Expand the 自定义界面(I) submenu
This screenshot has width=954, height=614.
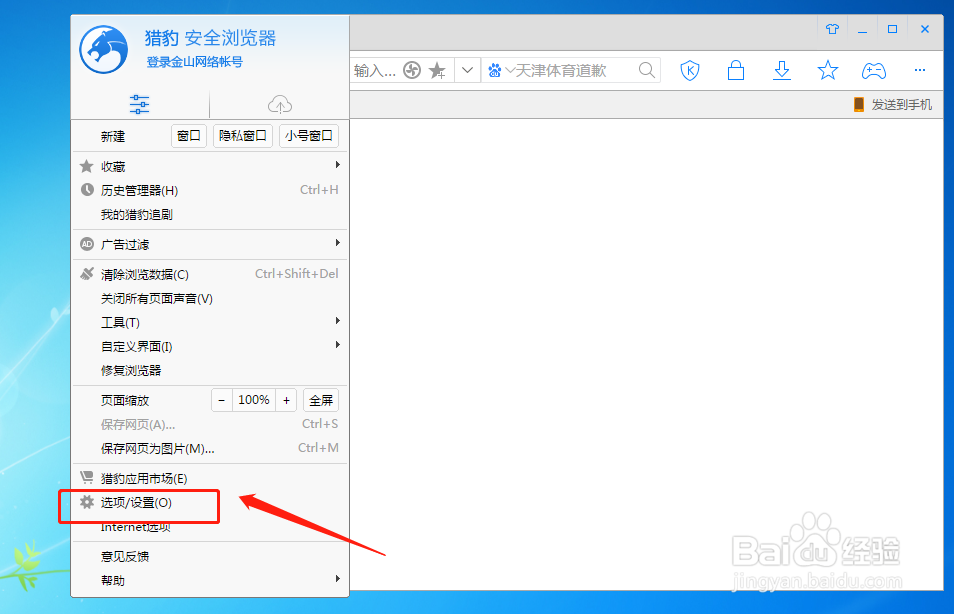click(210, 346)
